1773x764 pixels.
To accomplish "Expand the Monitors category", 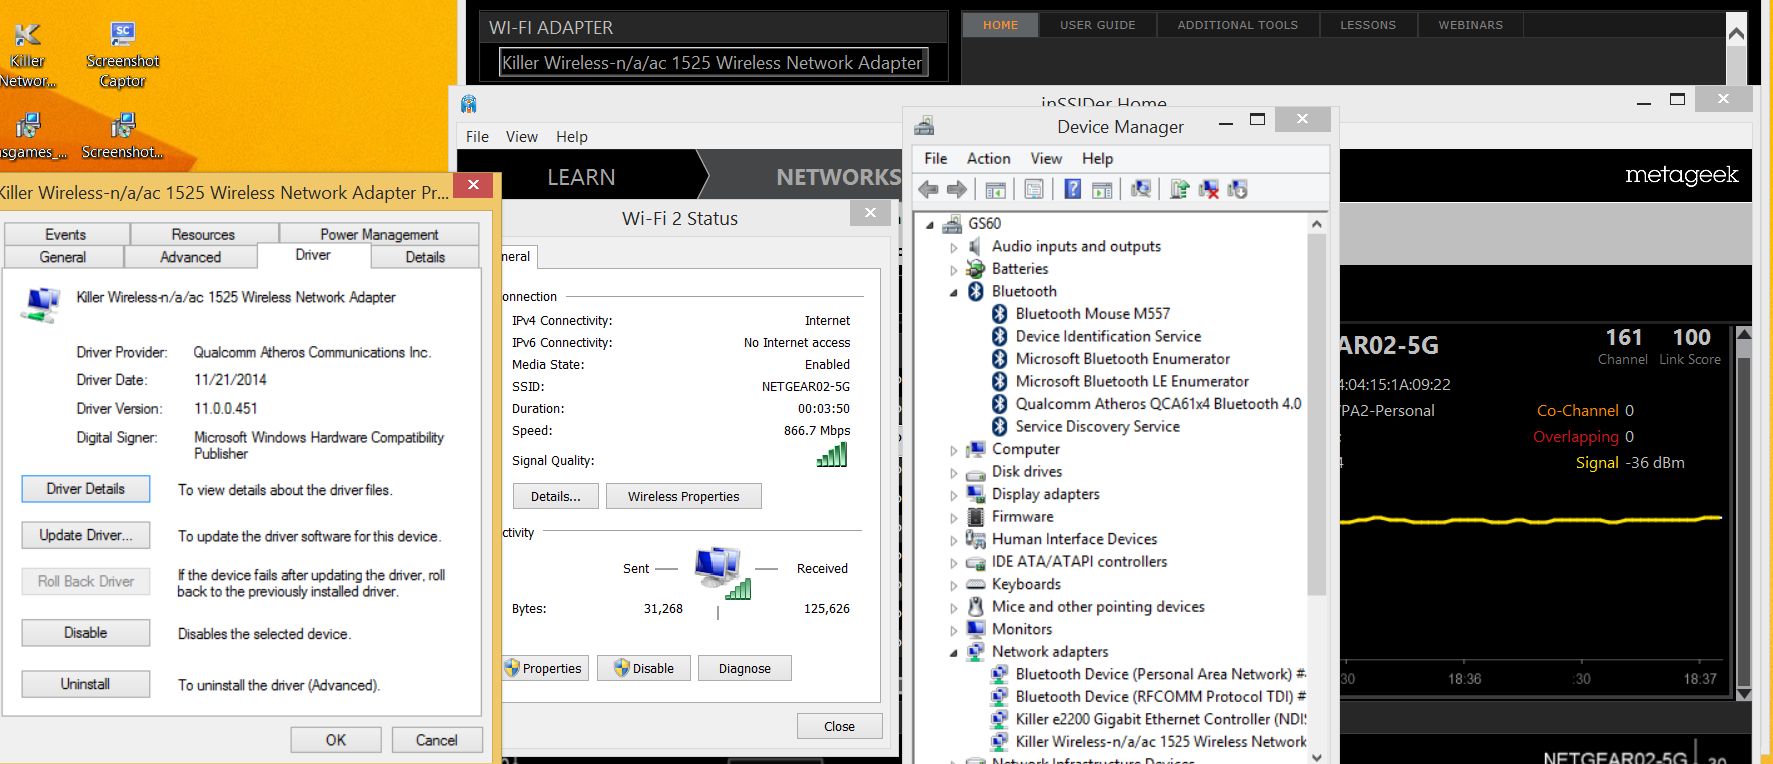I will (x=954, y=630).
